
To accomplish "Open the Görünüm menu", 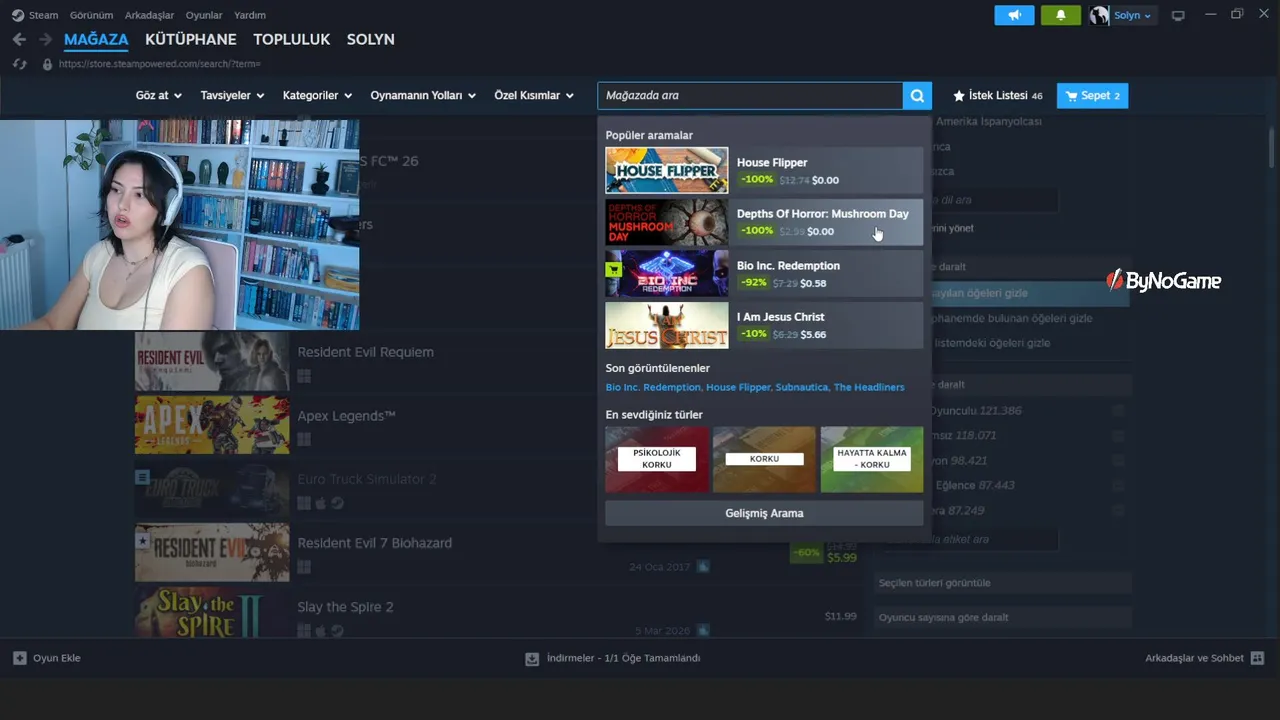I will coord(91,15).
